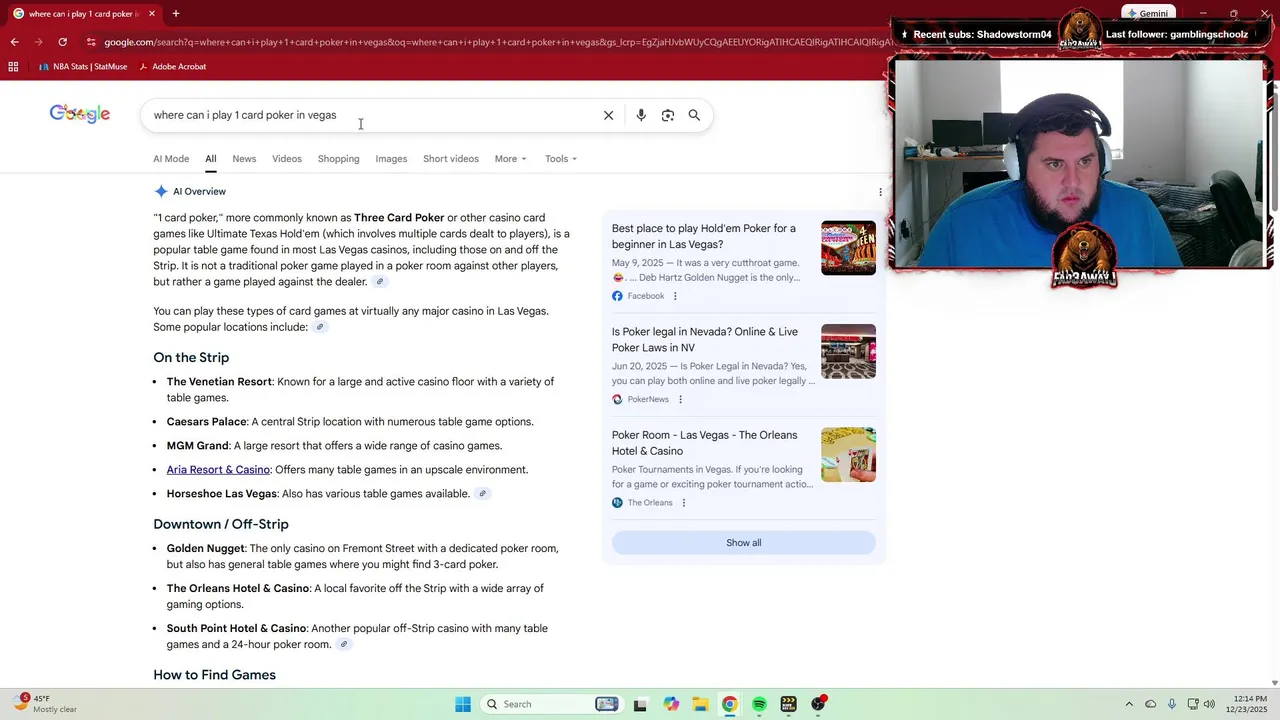Show hidden system tray icons
Image resolution: width=1280 pixels, height=720 pixels.
pyautogui.click(x=1129, y=704)
